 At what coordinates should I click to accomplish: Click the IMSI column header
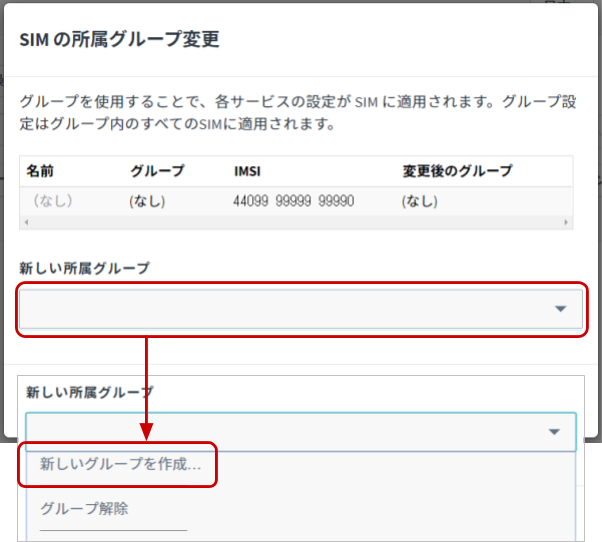tap(248, 171)
